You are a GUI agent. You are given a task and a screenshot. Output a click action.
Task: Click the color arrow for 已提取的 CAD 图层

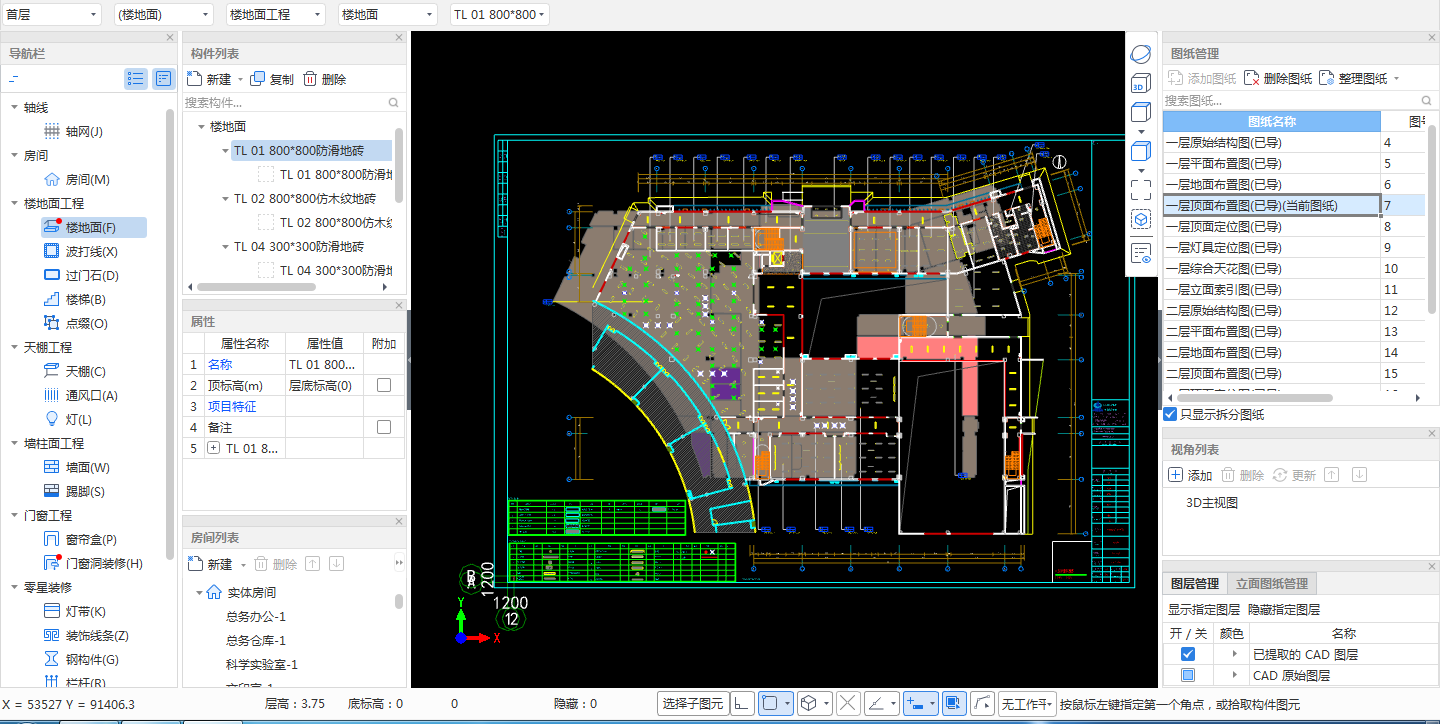[x=1233, y=654]
